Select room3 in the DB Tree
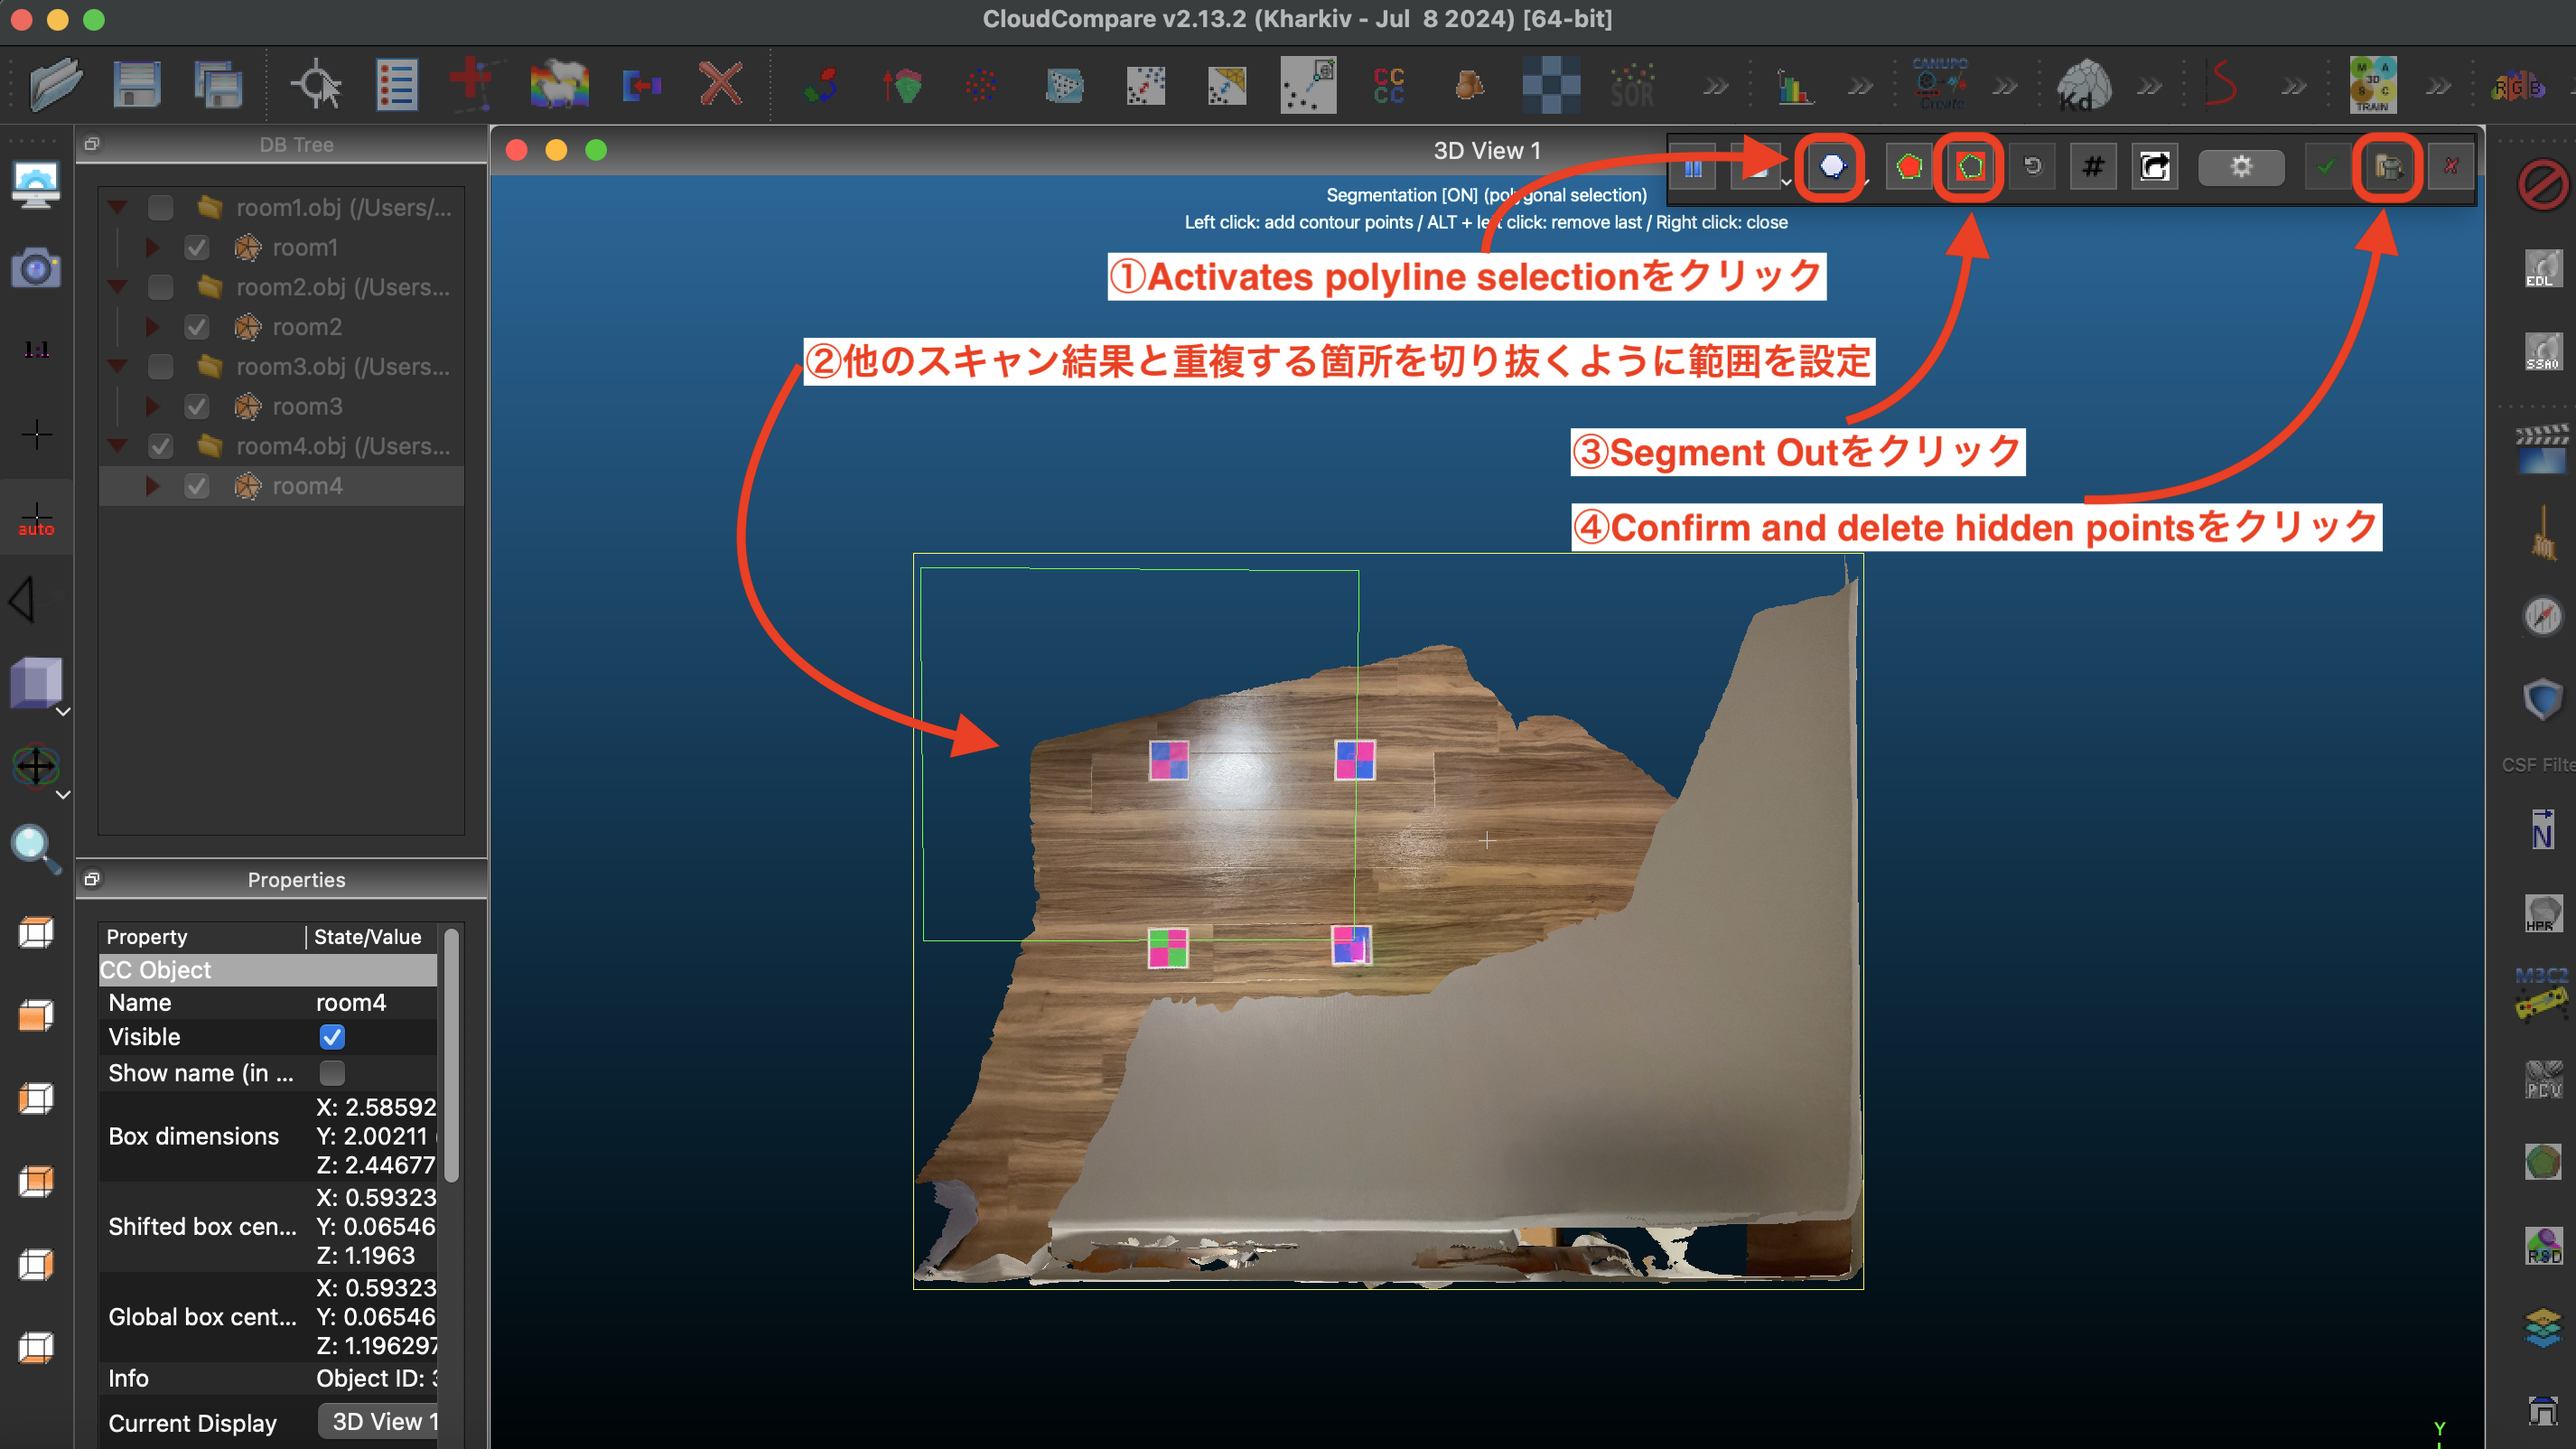Screen dimensions: 2576x1449 [x=307, y=407]
